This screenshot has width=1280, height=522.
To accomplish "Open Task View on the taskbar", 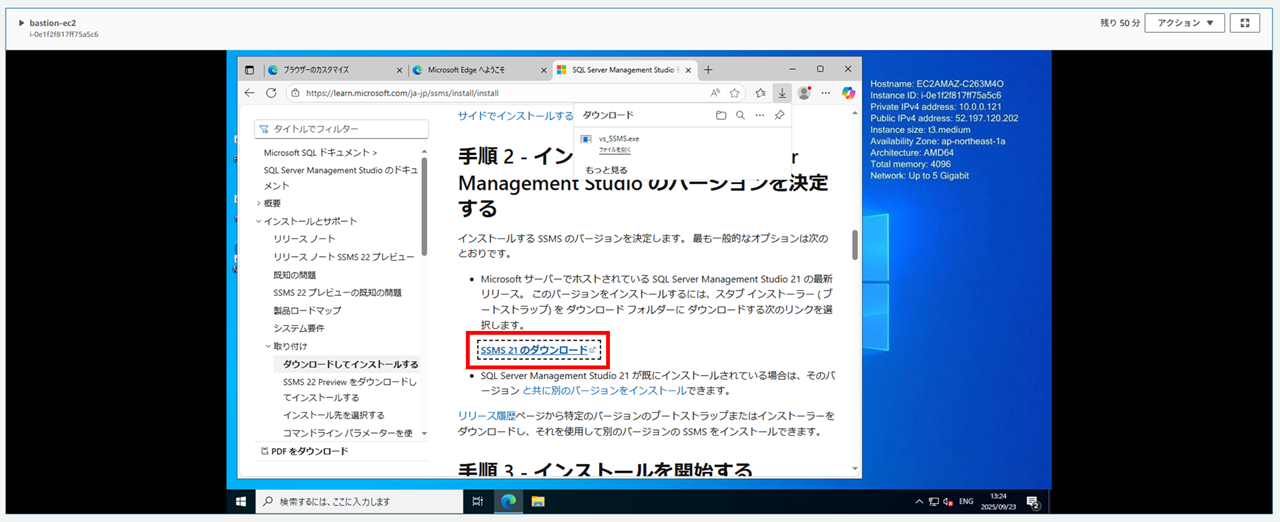I will tap(477, 501).
